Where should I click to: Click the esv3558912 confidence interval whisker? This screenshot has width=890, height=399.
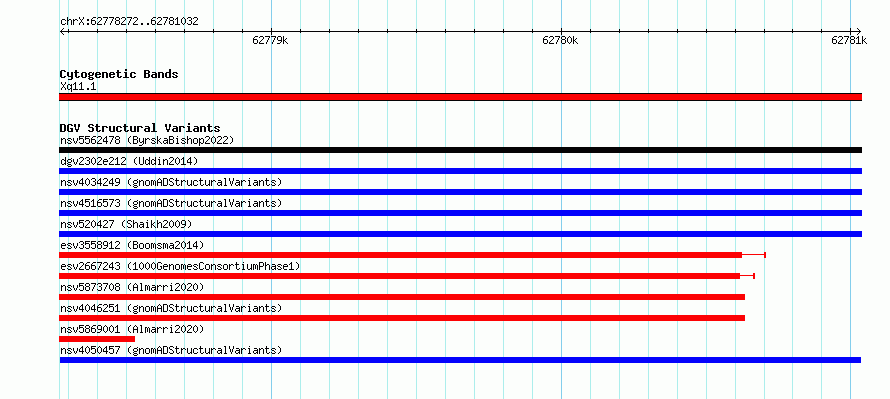pos(754,255)
